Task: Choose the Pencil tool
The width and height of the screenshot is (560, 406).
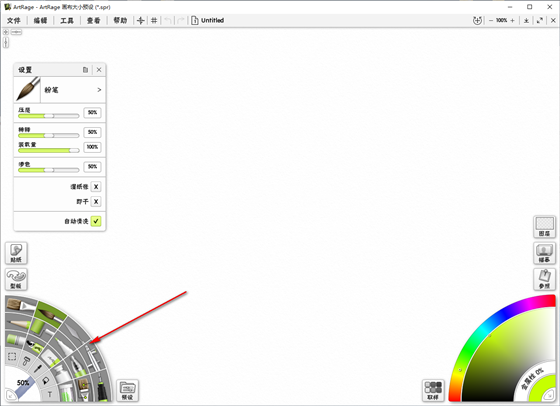Action: 19,324
